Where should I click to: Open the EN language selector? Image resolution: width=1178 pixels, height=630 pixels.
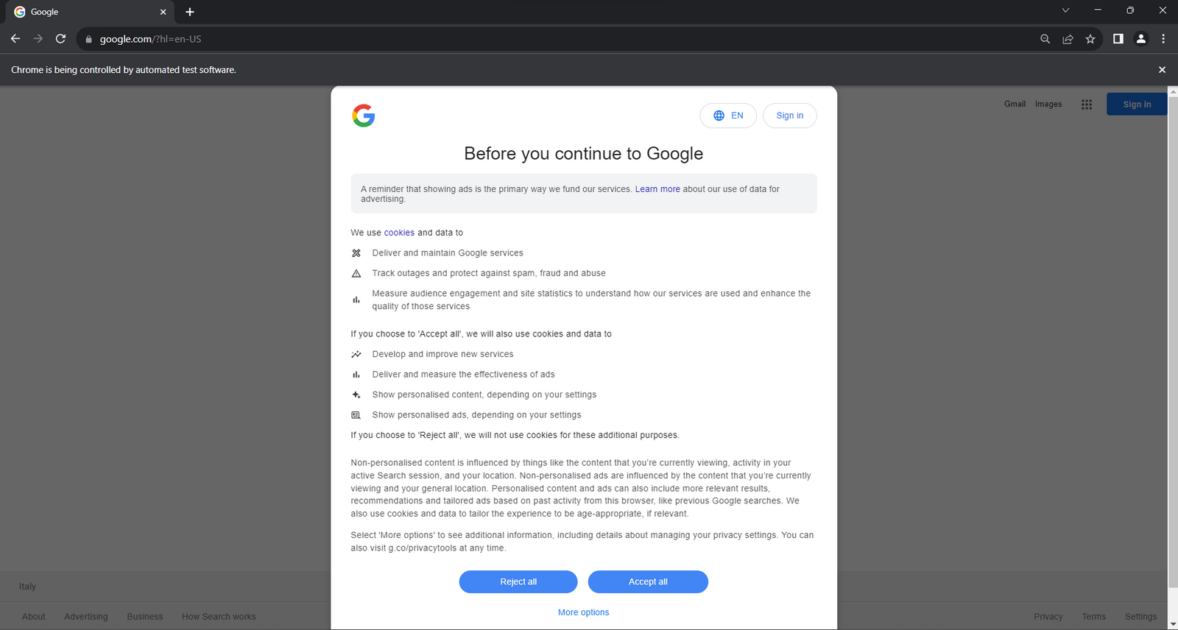728,115
